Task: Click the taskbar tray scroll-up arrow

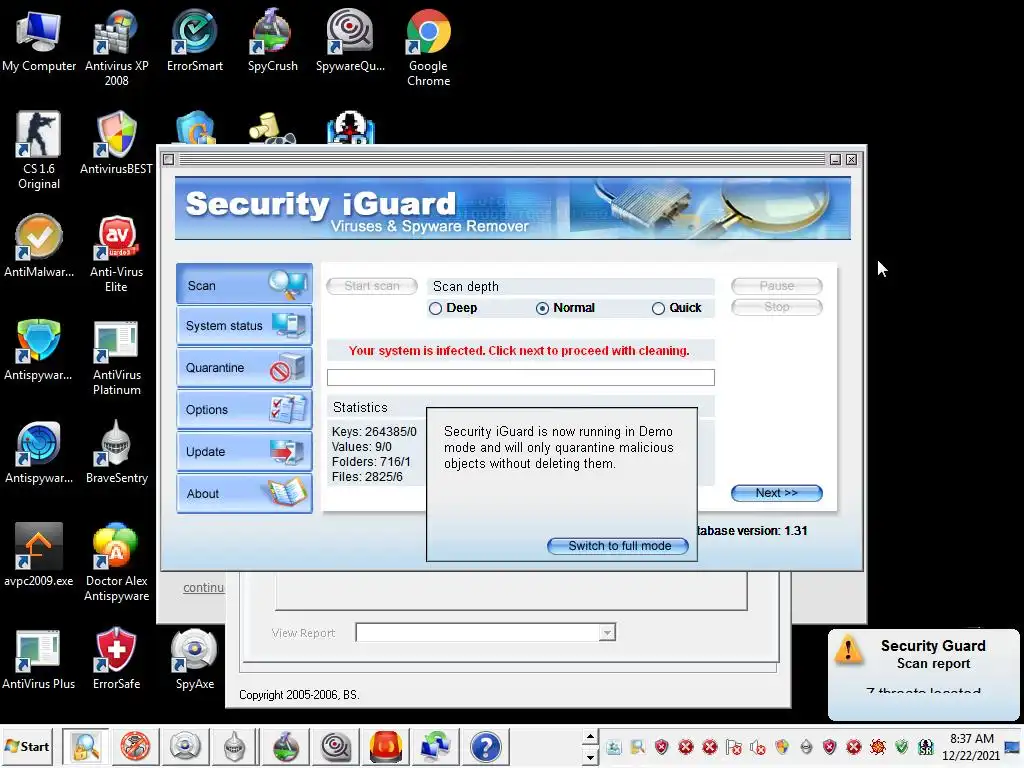Action: pyautogui.click(x=590, y=737)
